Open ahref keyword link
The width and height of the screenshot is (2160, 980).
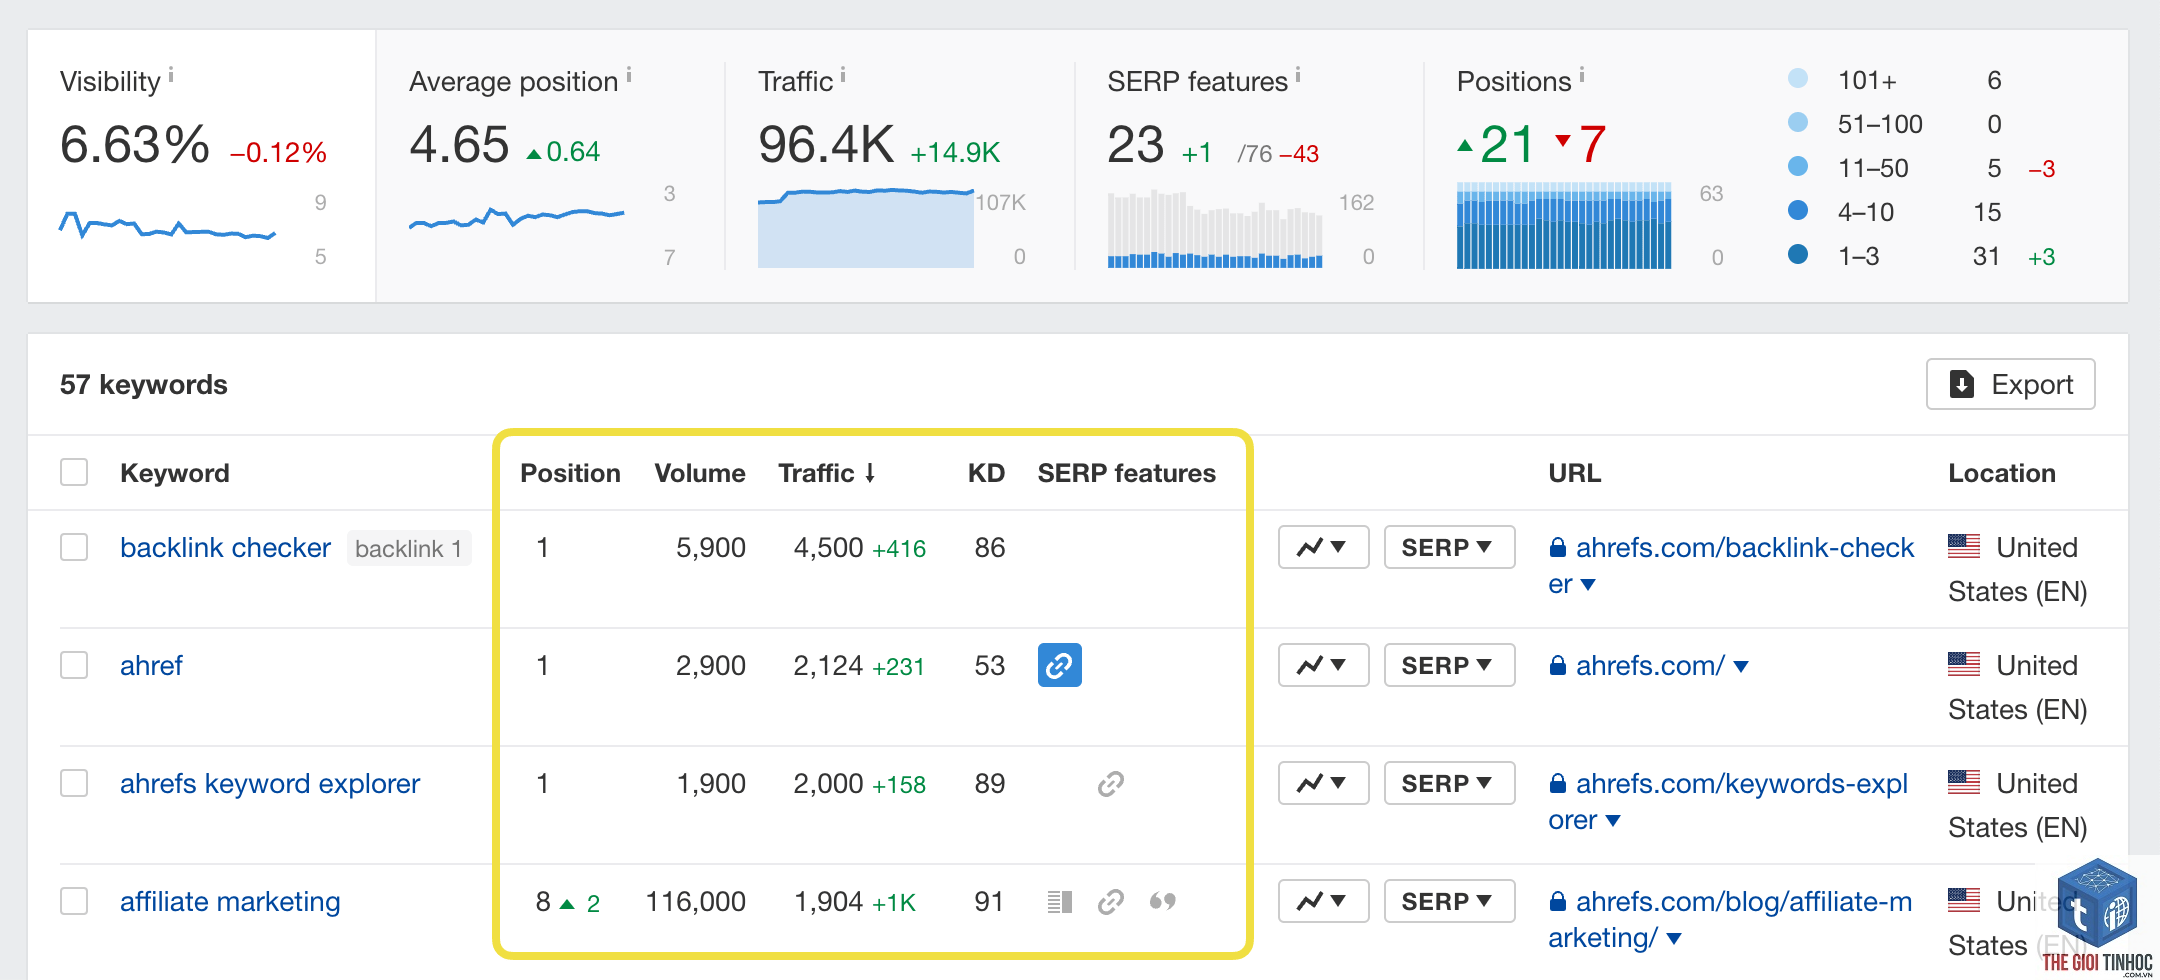[x=151, y=666]
